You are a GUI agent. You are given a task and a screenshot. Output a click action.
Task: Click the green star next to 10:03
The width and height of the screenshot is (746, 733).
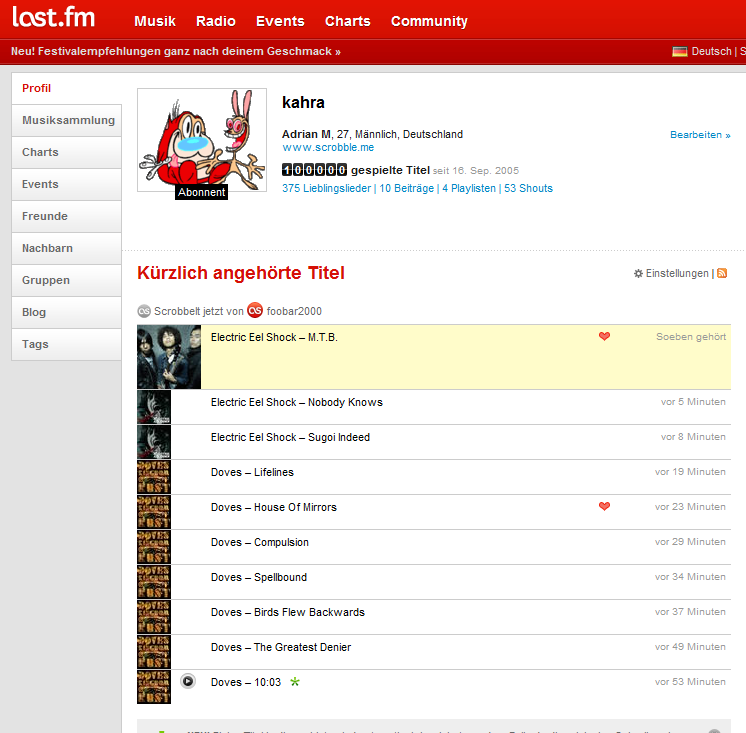pos(295,682)
